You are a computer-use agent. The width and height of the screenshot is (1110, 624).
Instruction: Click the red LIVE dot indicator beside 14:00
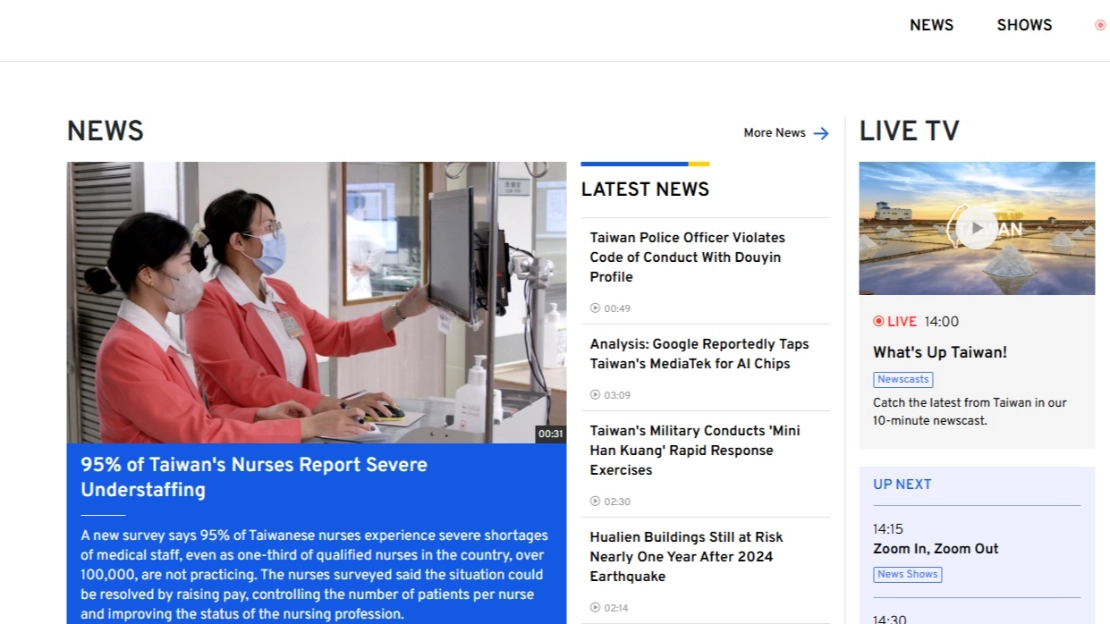click(879, 321)
